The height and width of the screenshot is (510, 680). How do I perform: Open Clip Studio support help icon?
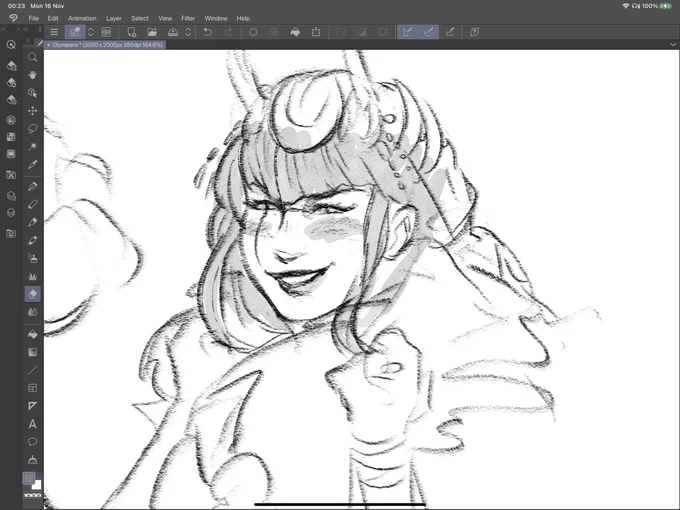pos(474,32)
